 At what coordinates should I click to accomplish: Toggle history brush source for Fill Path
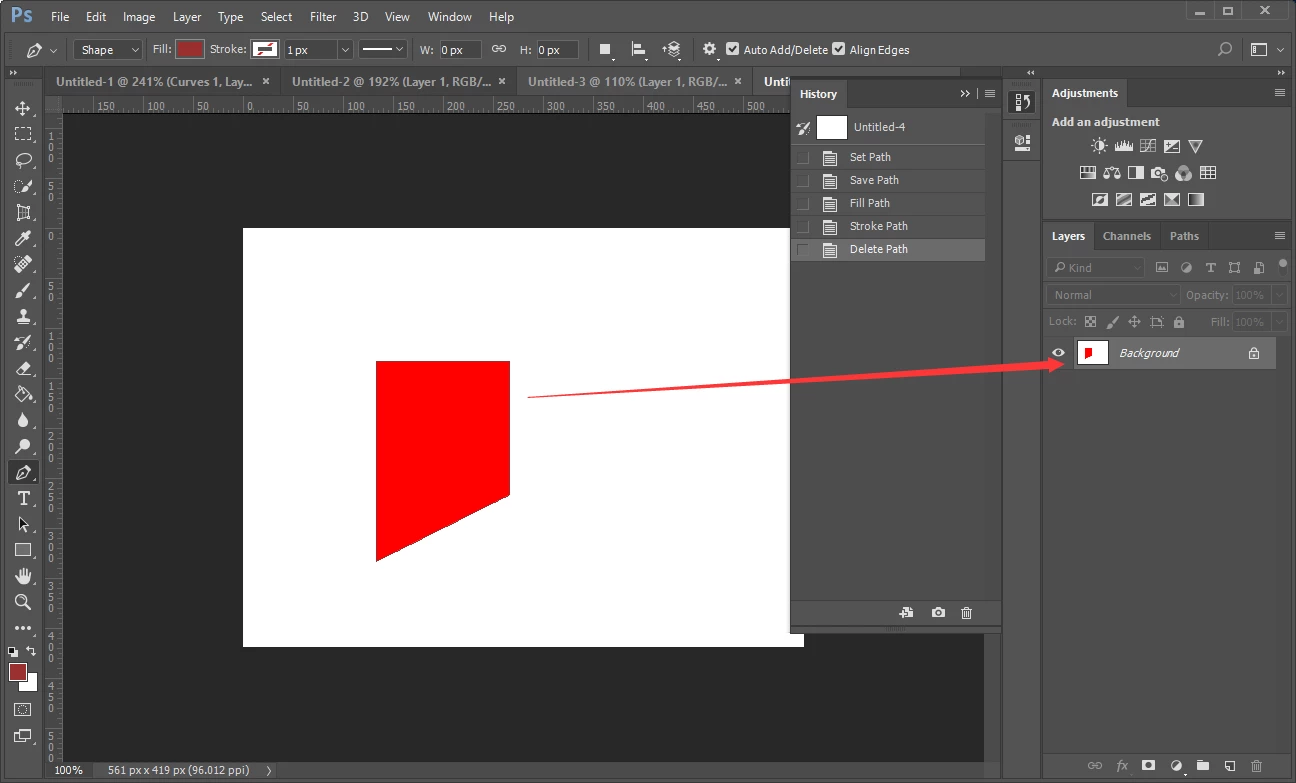tap(803, 203)
